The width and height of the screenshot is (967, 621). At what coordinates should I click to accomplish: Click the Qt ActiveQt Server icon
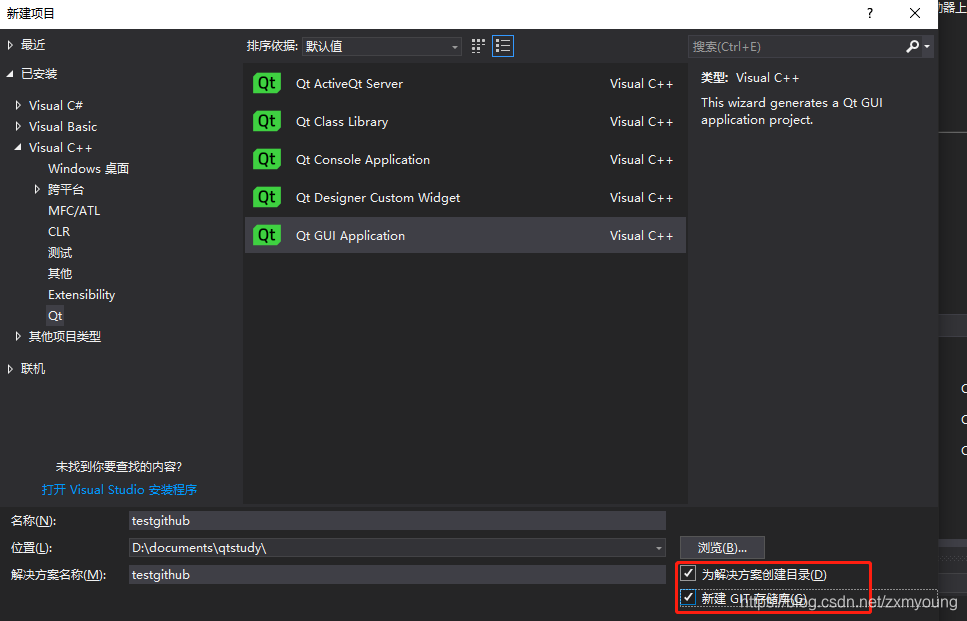[x=266, y=83]
